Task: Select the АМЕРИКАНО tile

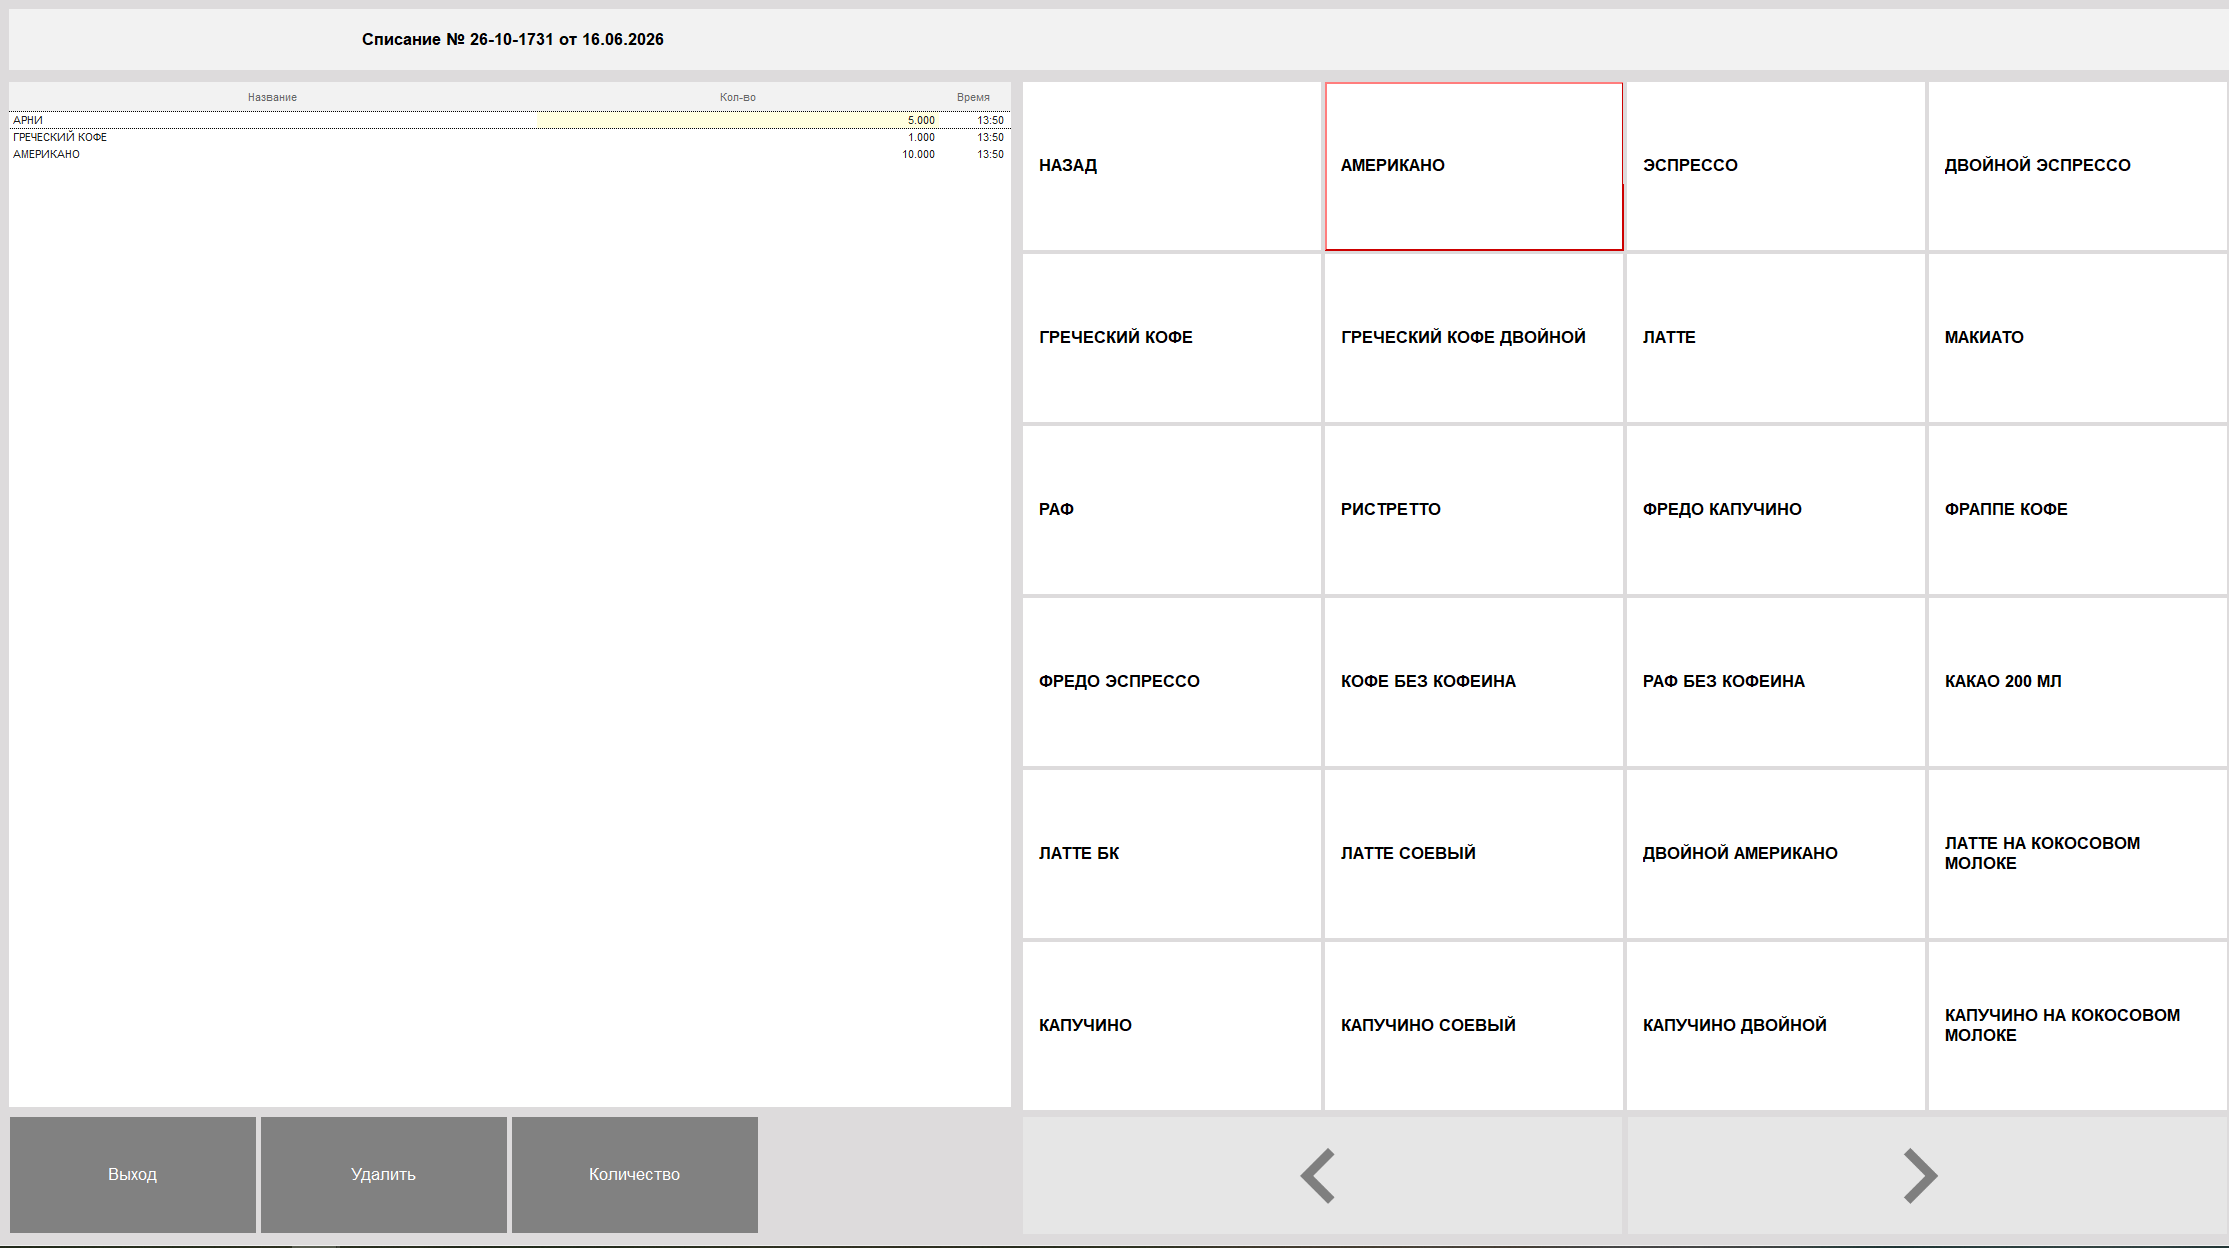Action: (1473, 166)
